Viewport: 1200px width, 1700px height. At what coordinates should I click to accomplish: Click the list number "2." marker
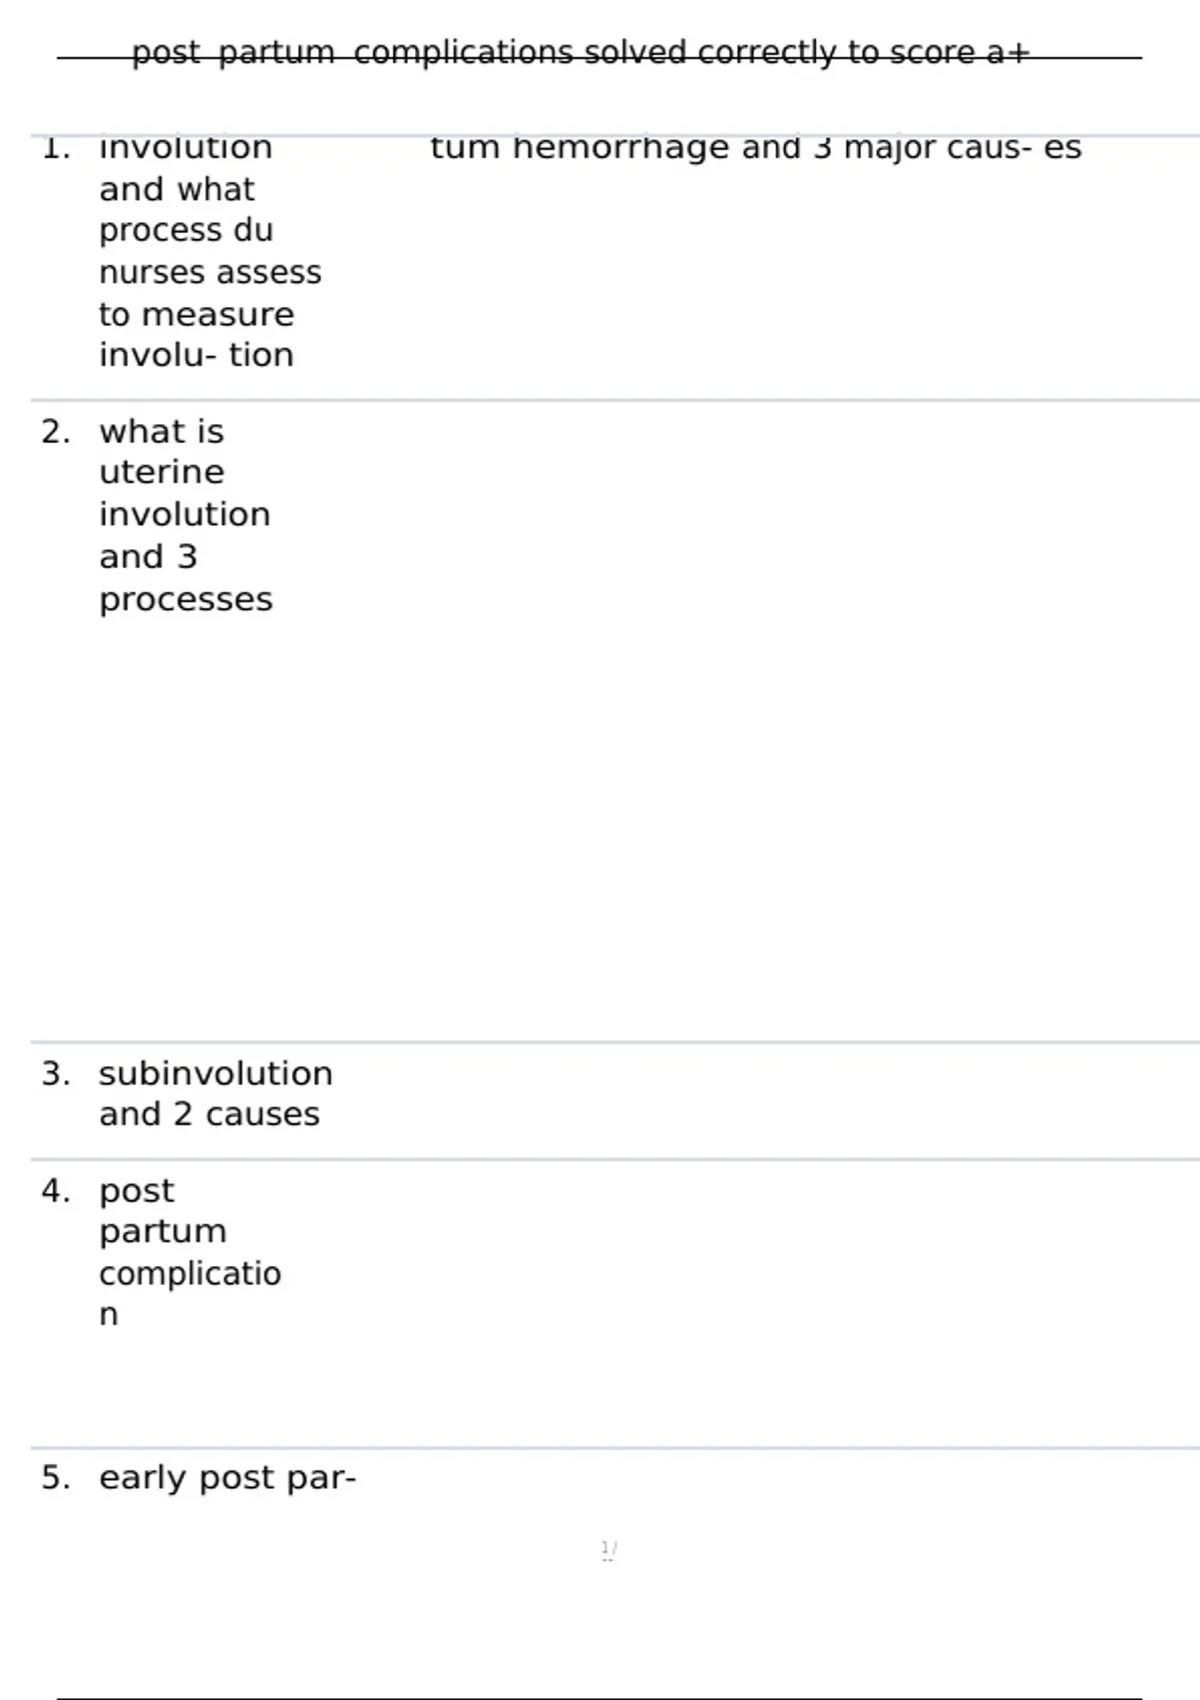56,432
